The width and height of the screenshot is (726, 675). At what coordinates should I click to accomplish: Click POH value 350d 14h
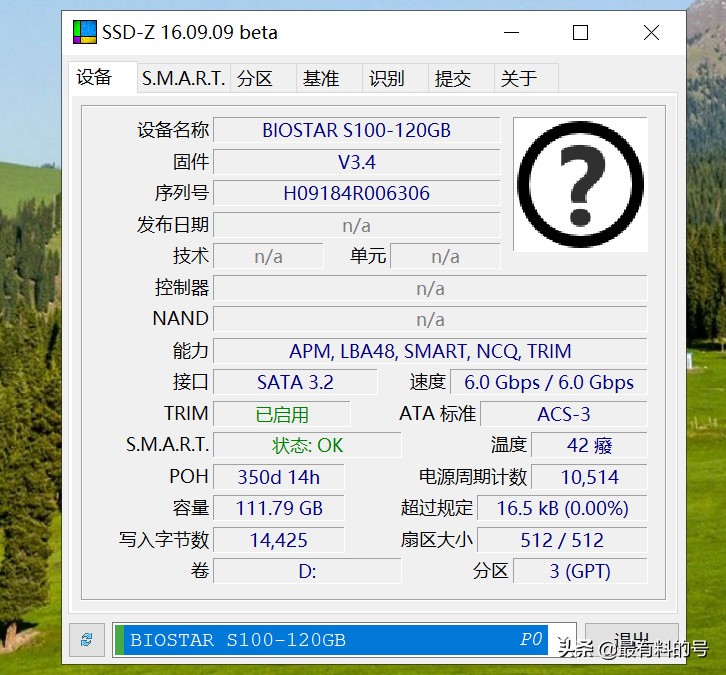[279, 477]
